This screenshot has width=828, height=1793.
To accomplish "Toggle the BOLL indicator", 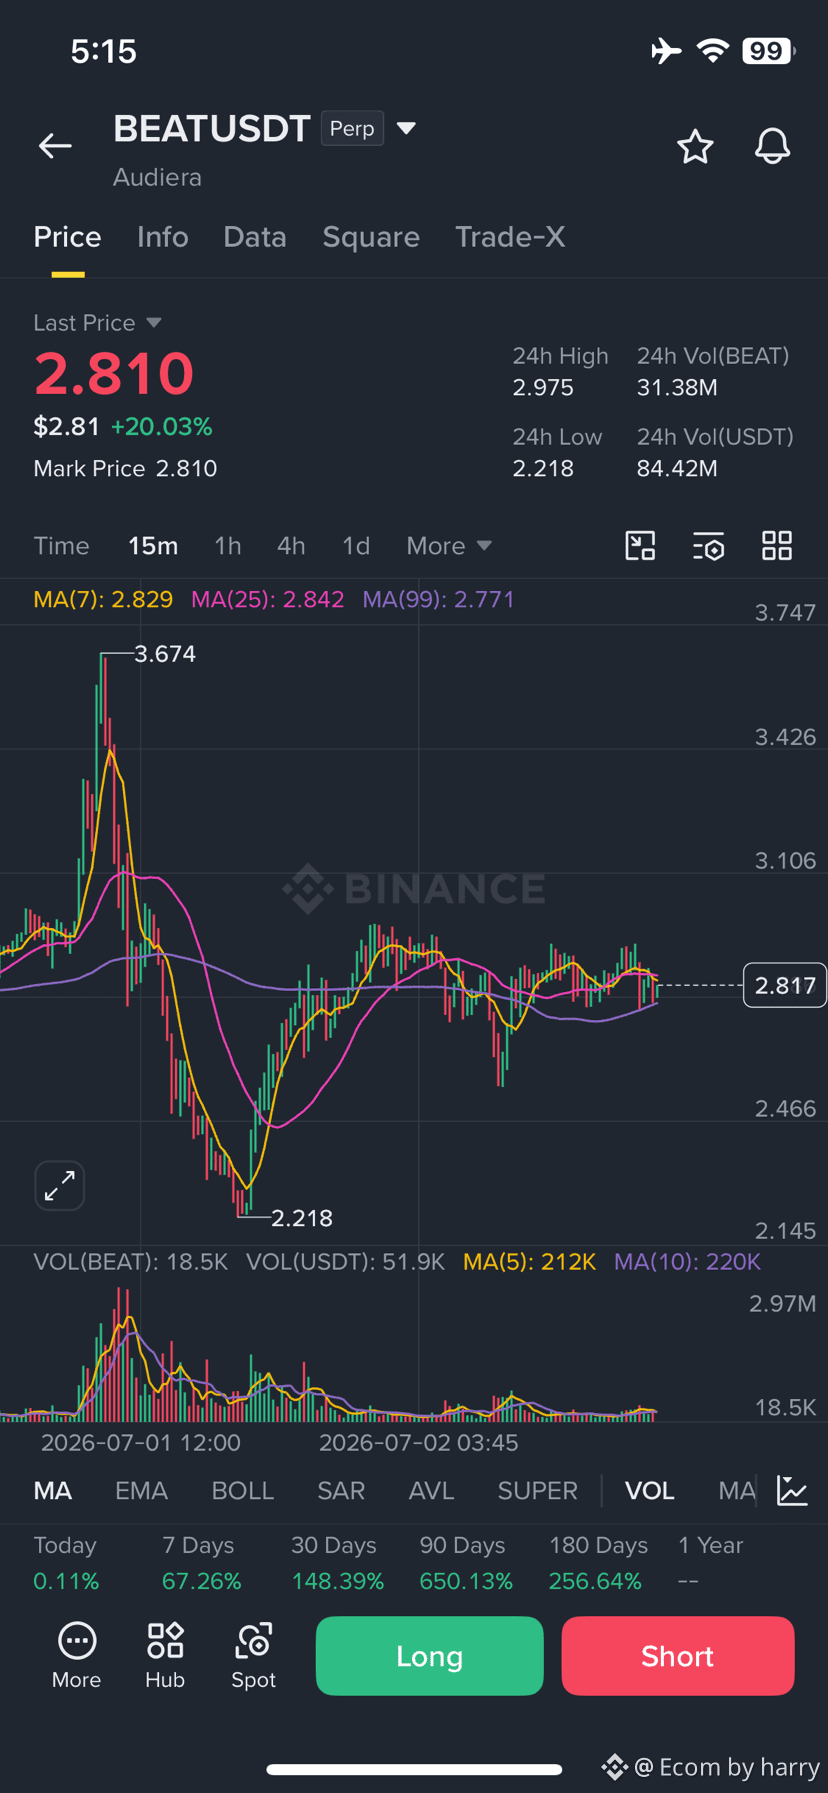I will click(x=243, y=1491).
